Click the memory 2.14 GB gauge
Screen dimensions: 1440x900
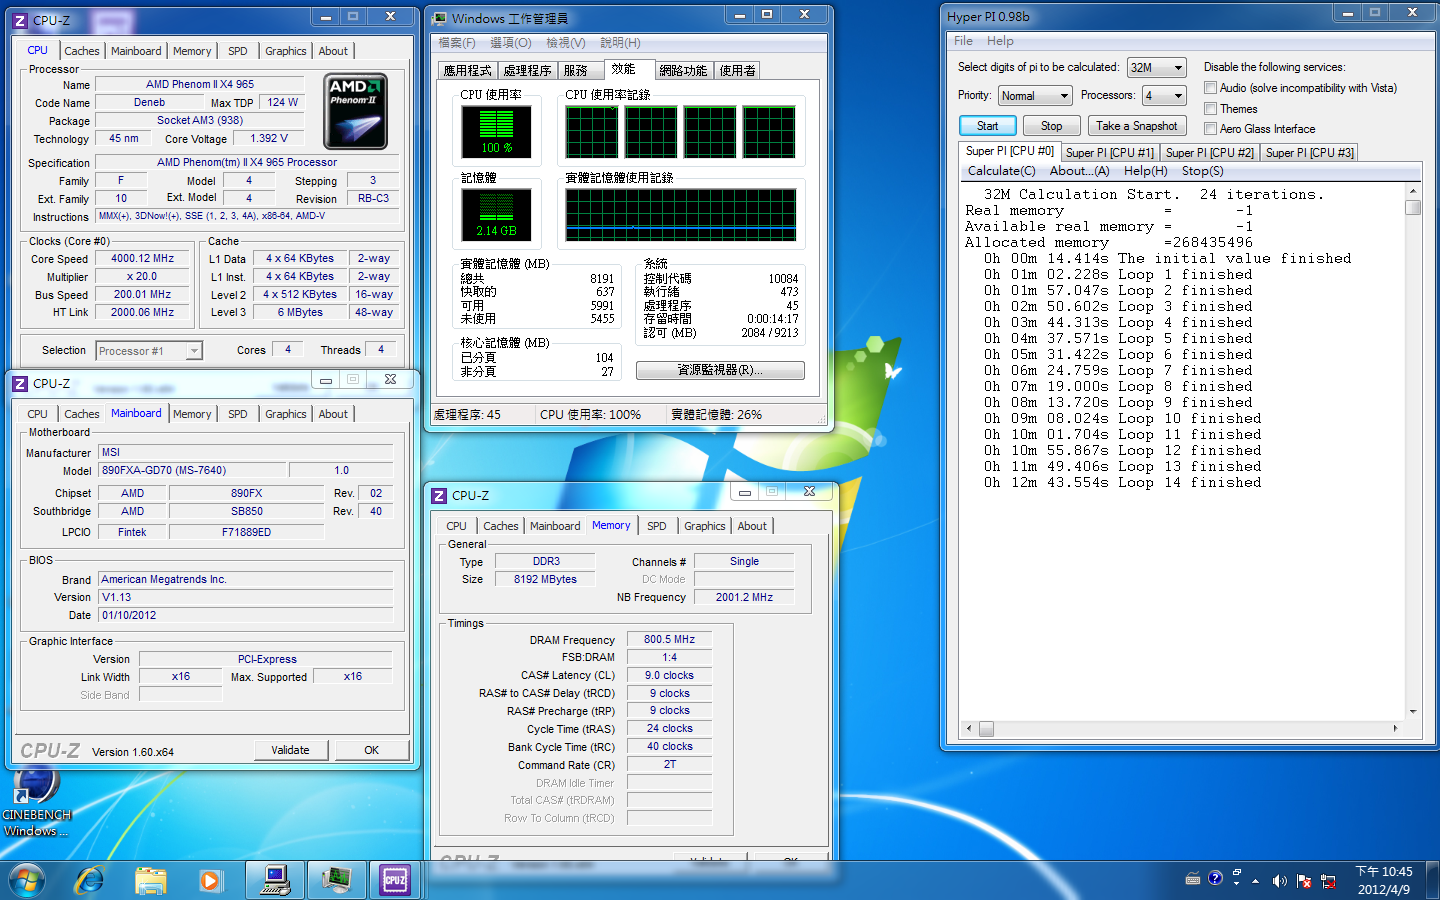[x=496, y=214]
